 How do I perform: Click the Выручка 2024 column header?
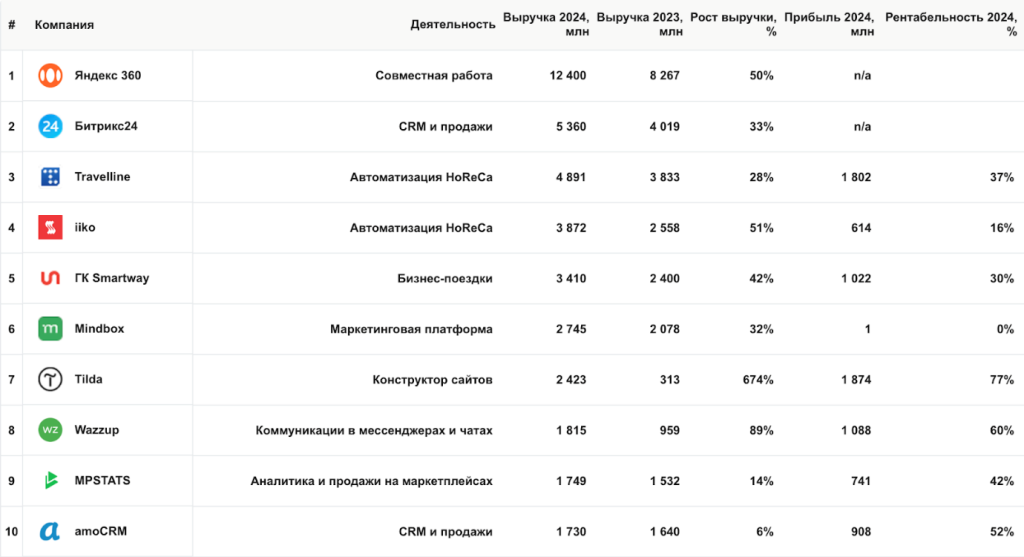(546, 25)
